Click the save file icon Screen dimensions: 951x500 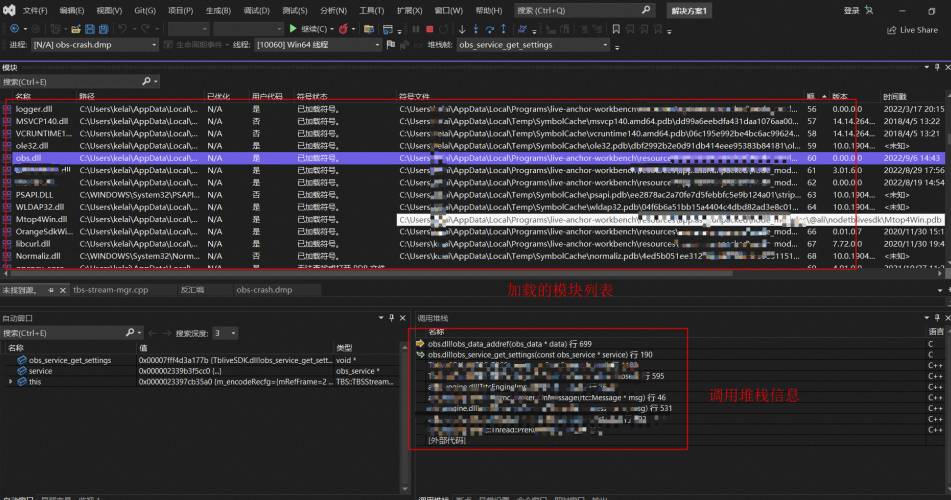pos(90,29)
